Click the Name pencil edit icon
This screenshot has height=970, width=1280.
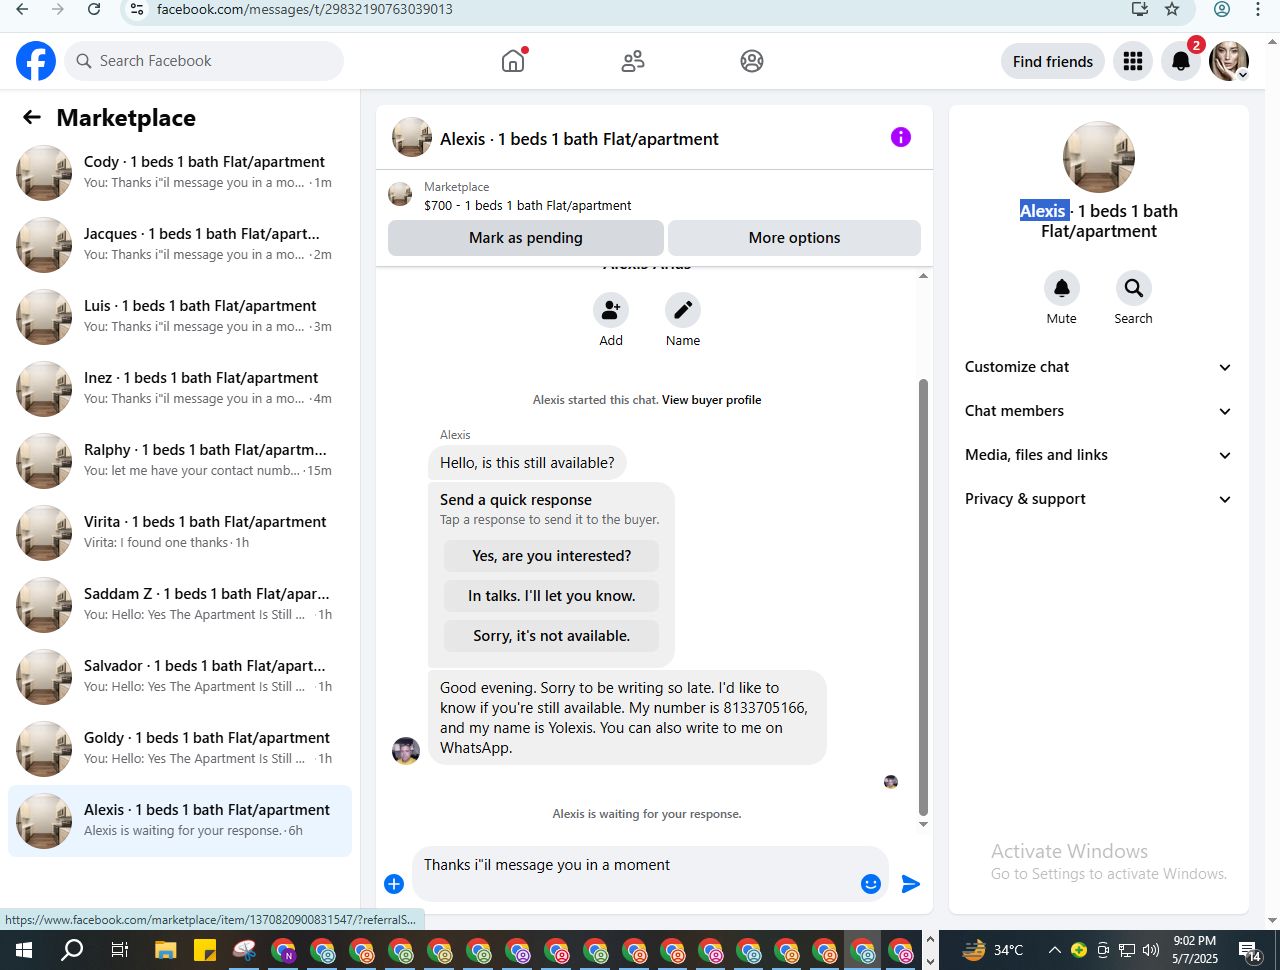[683, 310]
